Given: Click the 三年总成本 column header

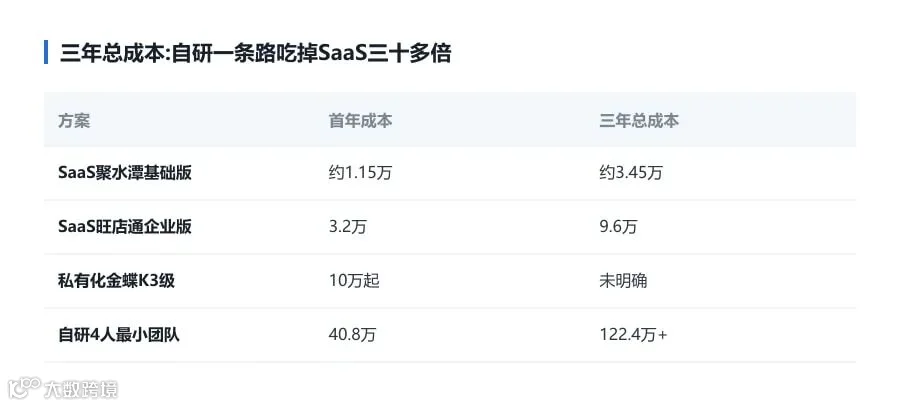Looking at the screenshot, I should click(x=639, y=121).
